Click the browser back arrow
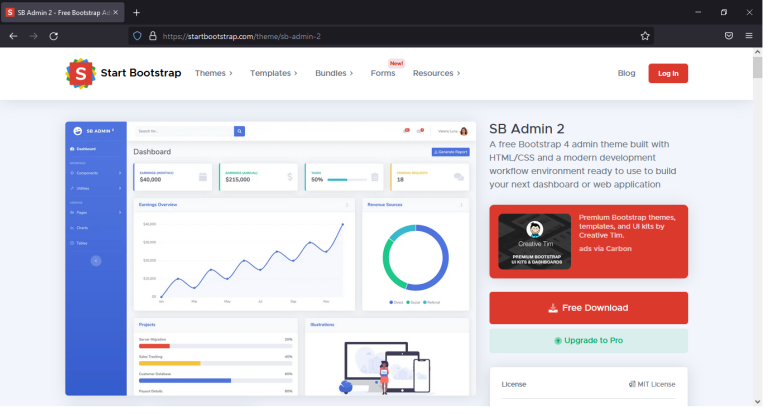The height and width of the screenshot is (414, 768). coord(13,35)
